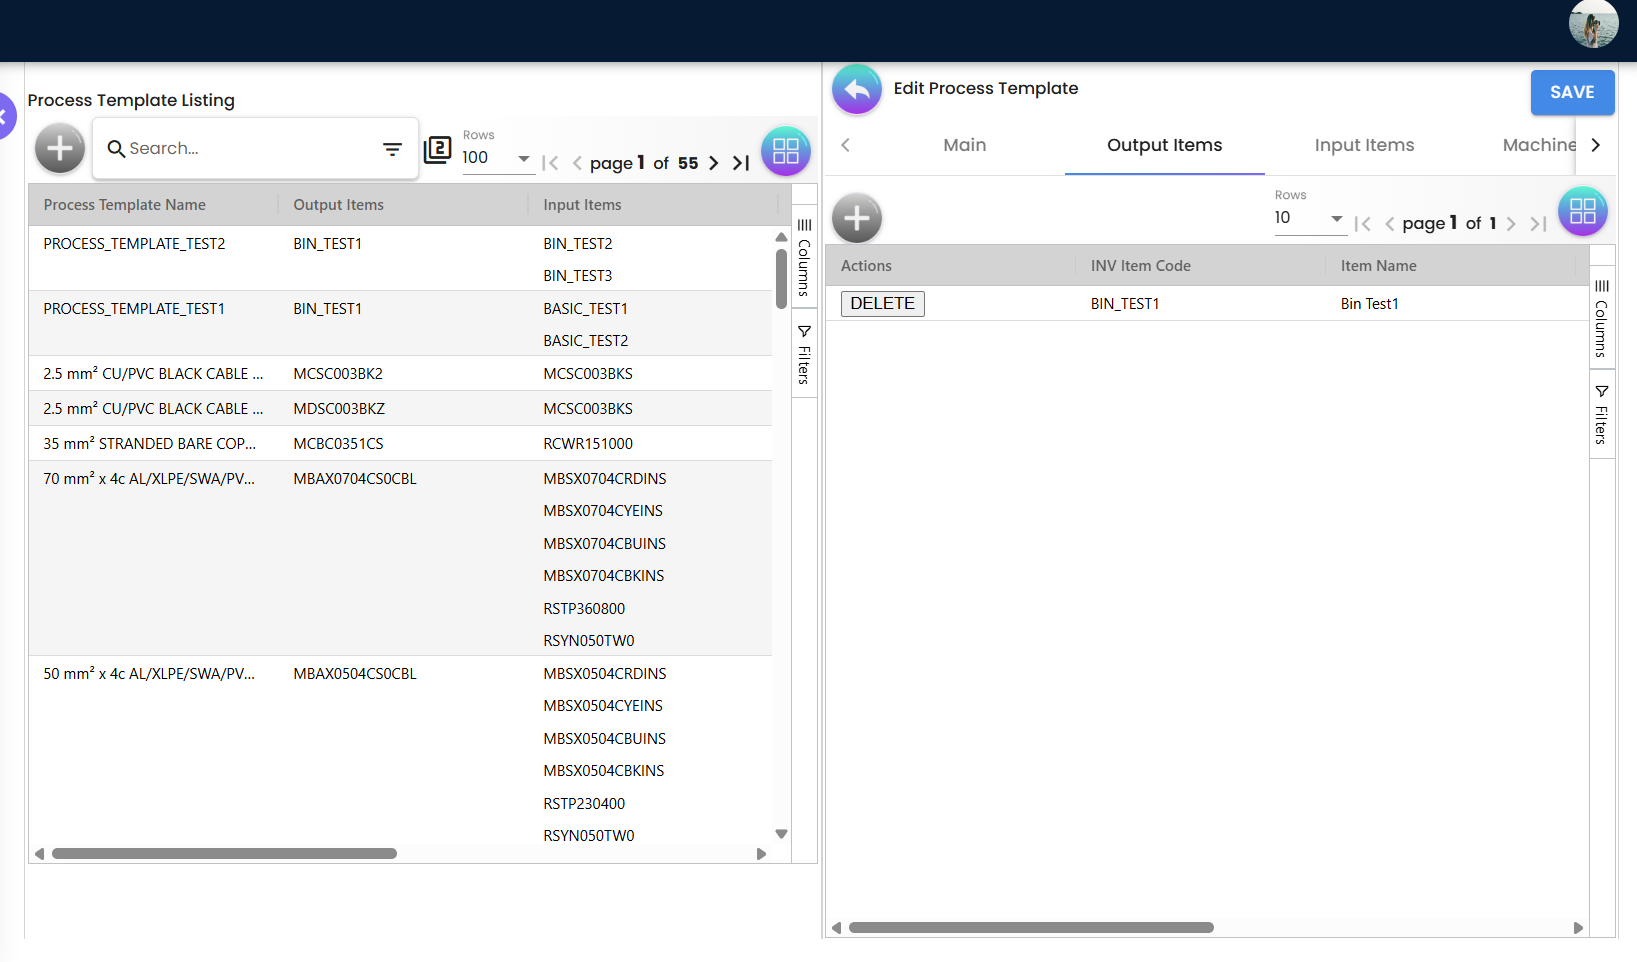Image resolution: width=1637 pixels, height=962 pixels.
Task: Click the plus icon to add an output item
Action: tap(856, 217)
